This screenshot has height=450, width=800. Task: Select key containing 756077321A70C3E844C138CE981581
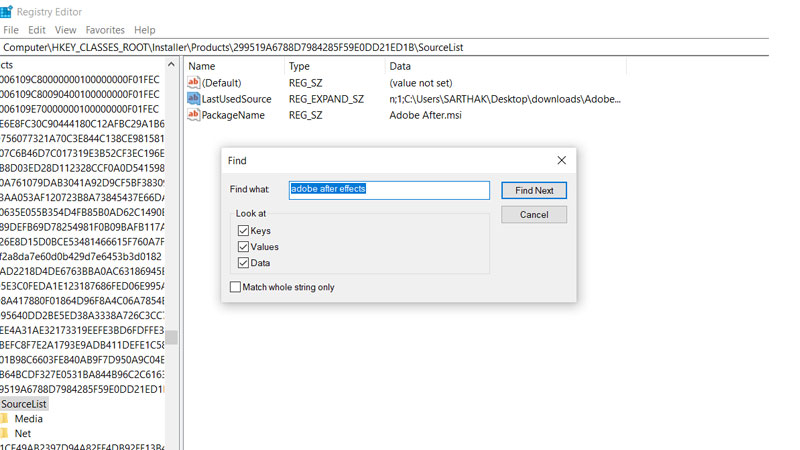coord(82,139)
